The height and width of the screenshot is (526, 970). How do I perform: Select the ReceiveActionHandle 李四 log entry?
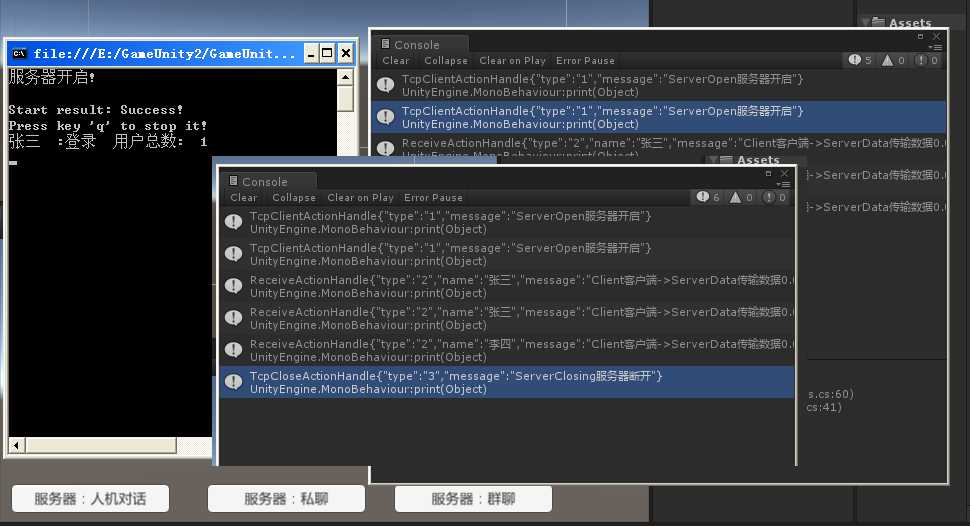tap(507, 350)
